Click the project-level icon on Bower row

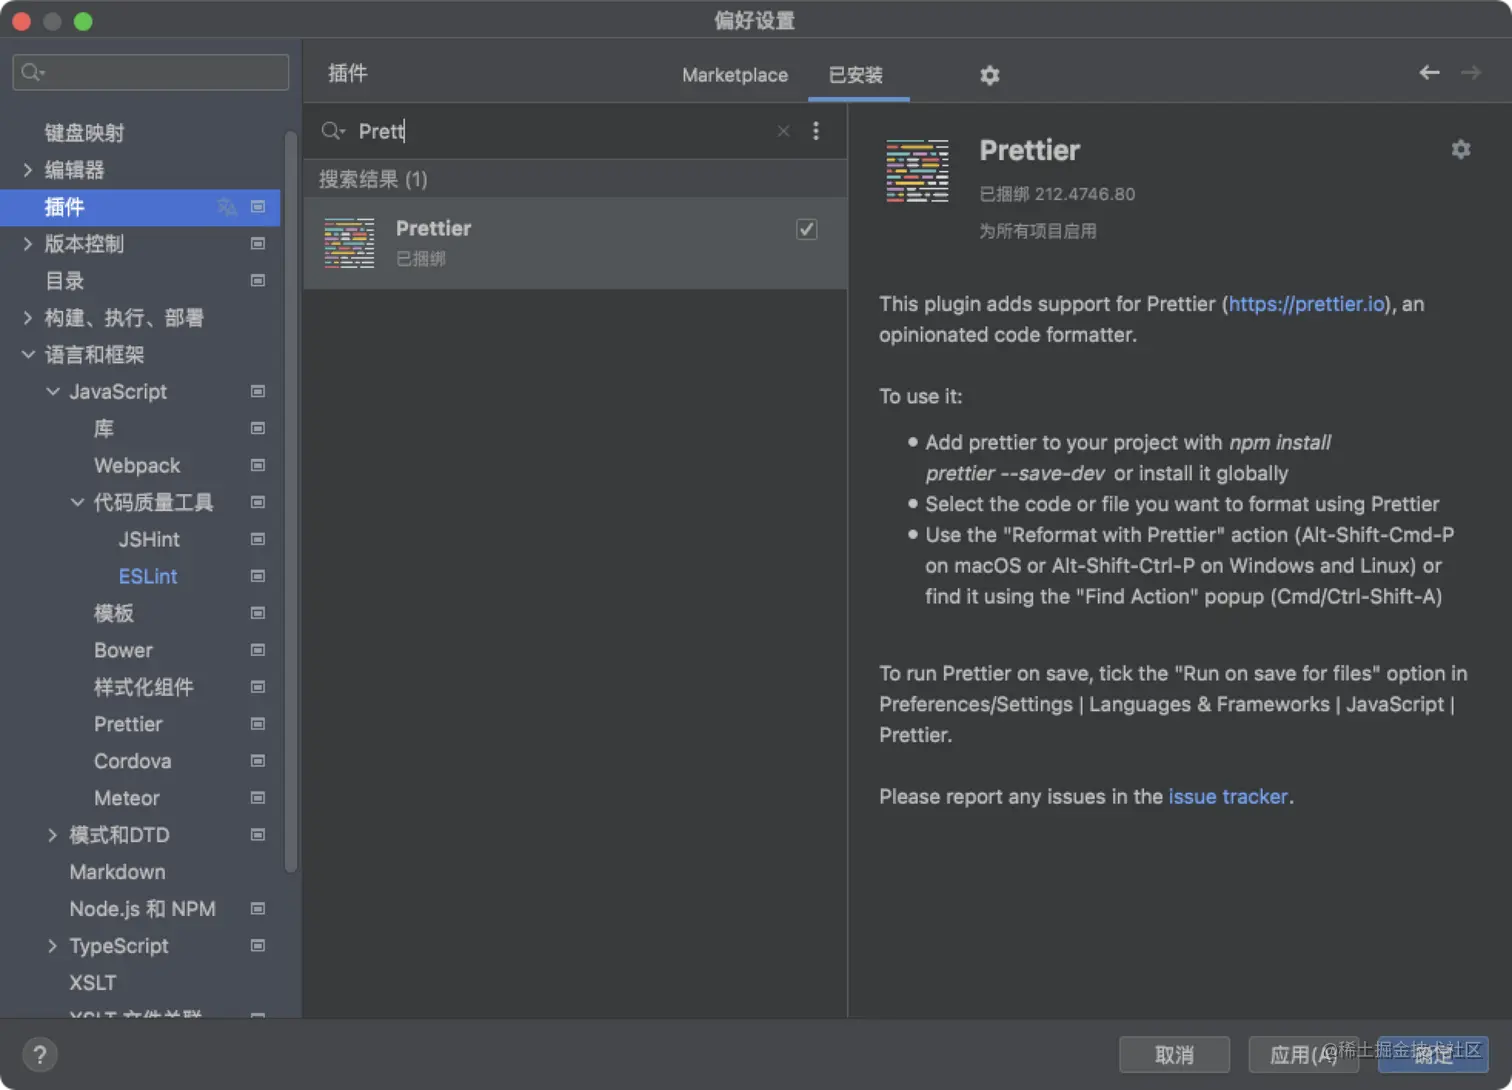tap(258, 650)
